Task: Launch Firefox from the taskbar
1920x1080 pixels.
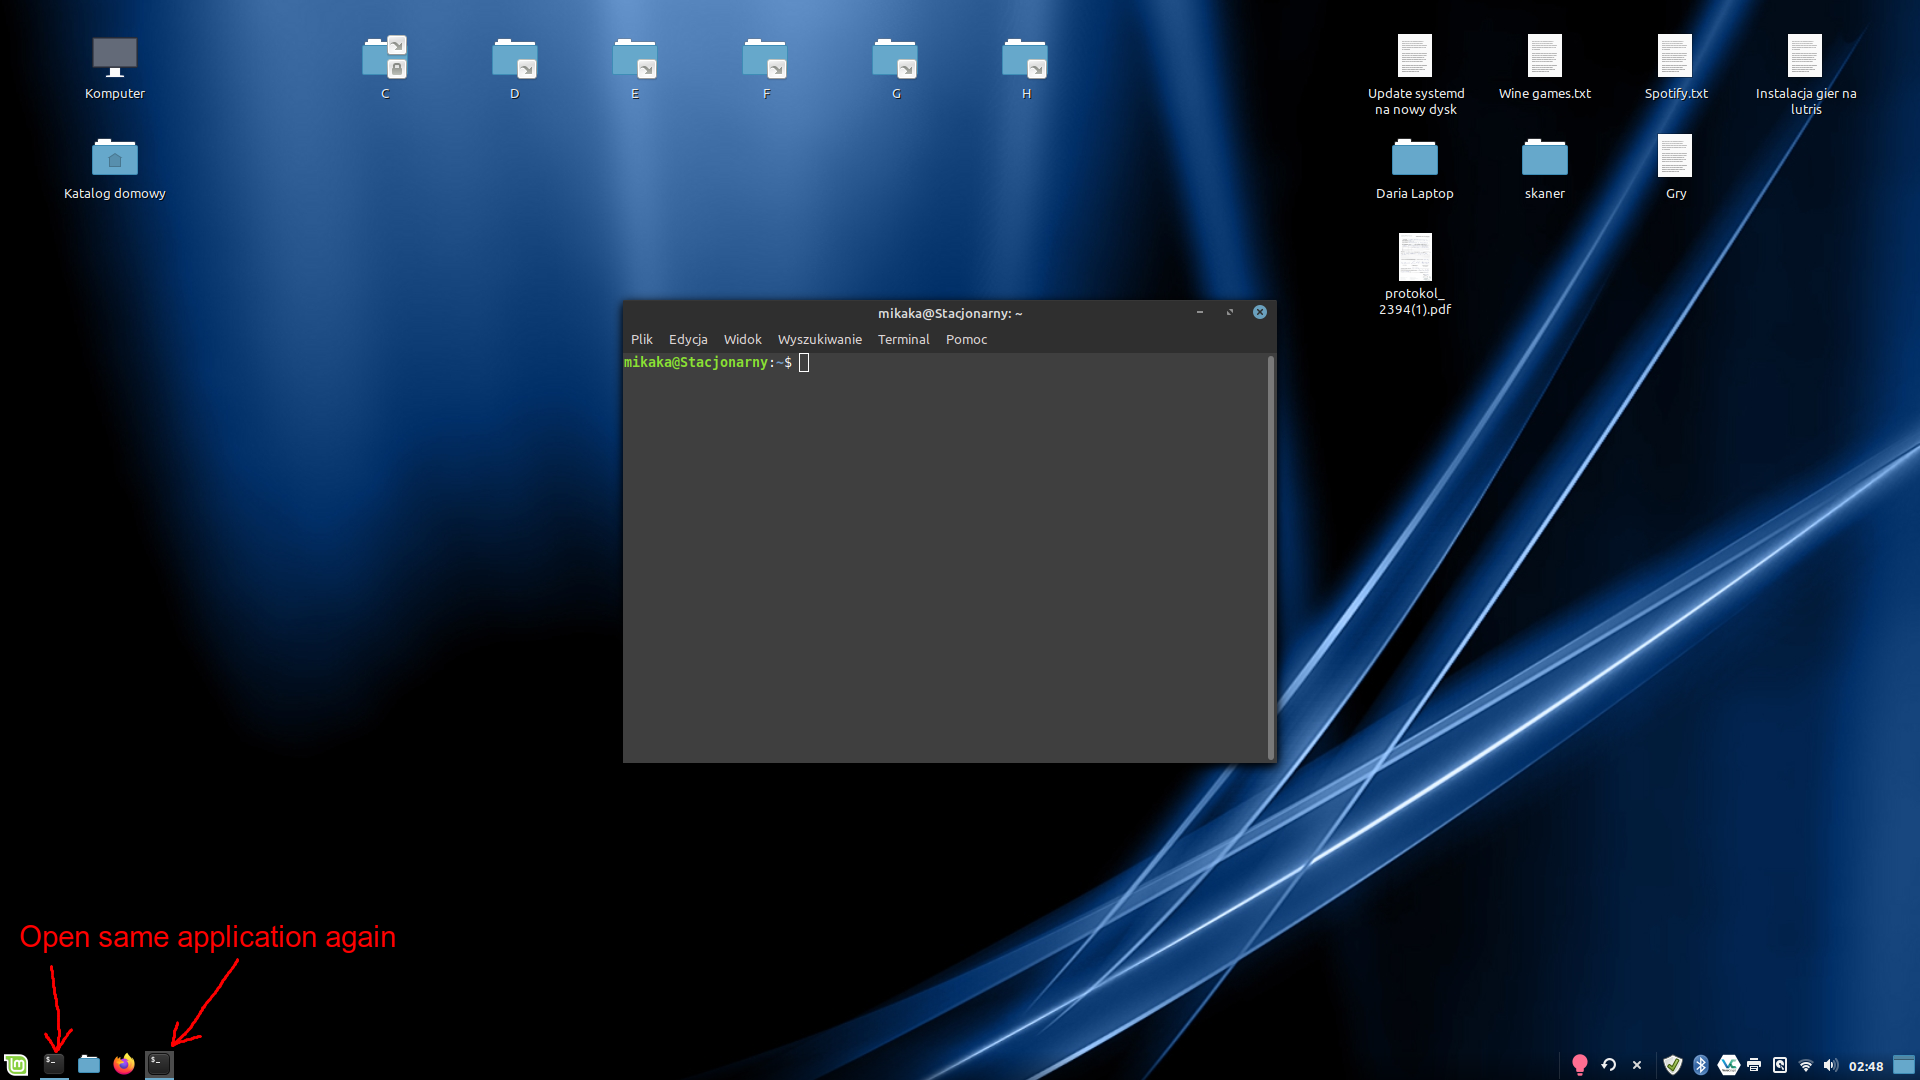Action: coord(124,1064)
